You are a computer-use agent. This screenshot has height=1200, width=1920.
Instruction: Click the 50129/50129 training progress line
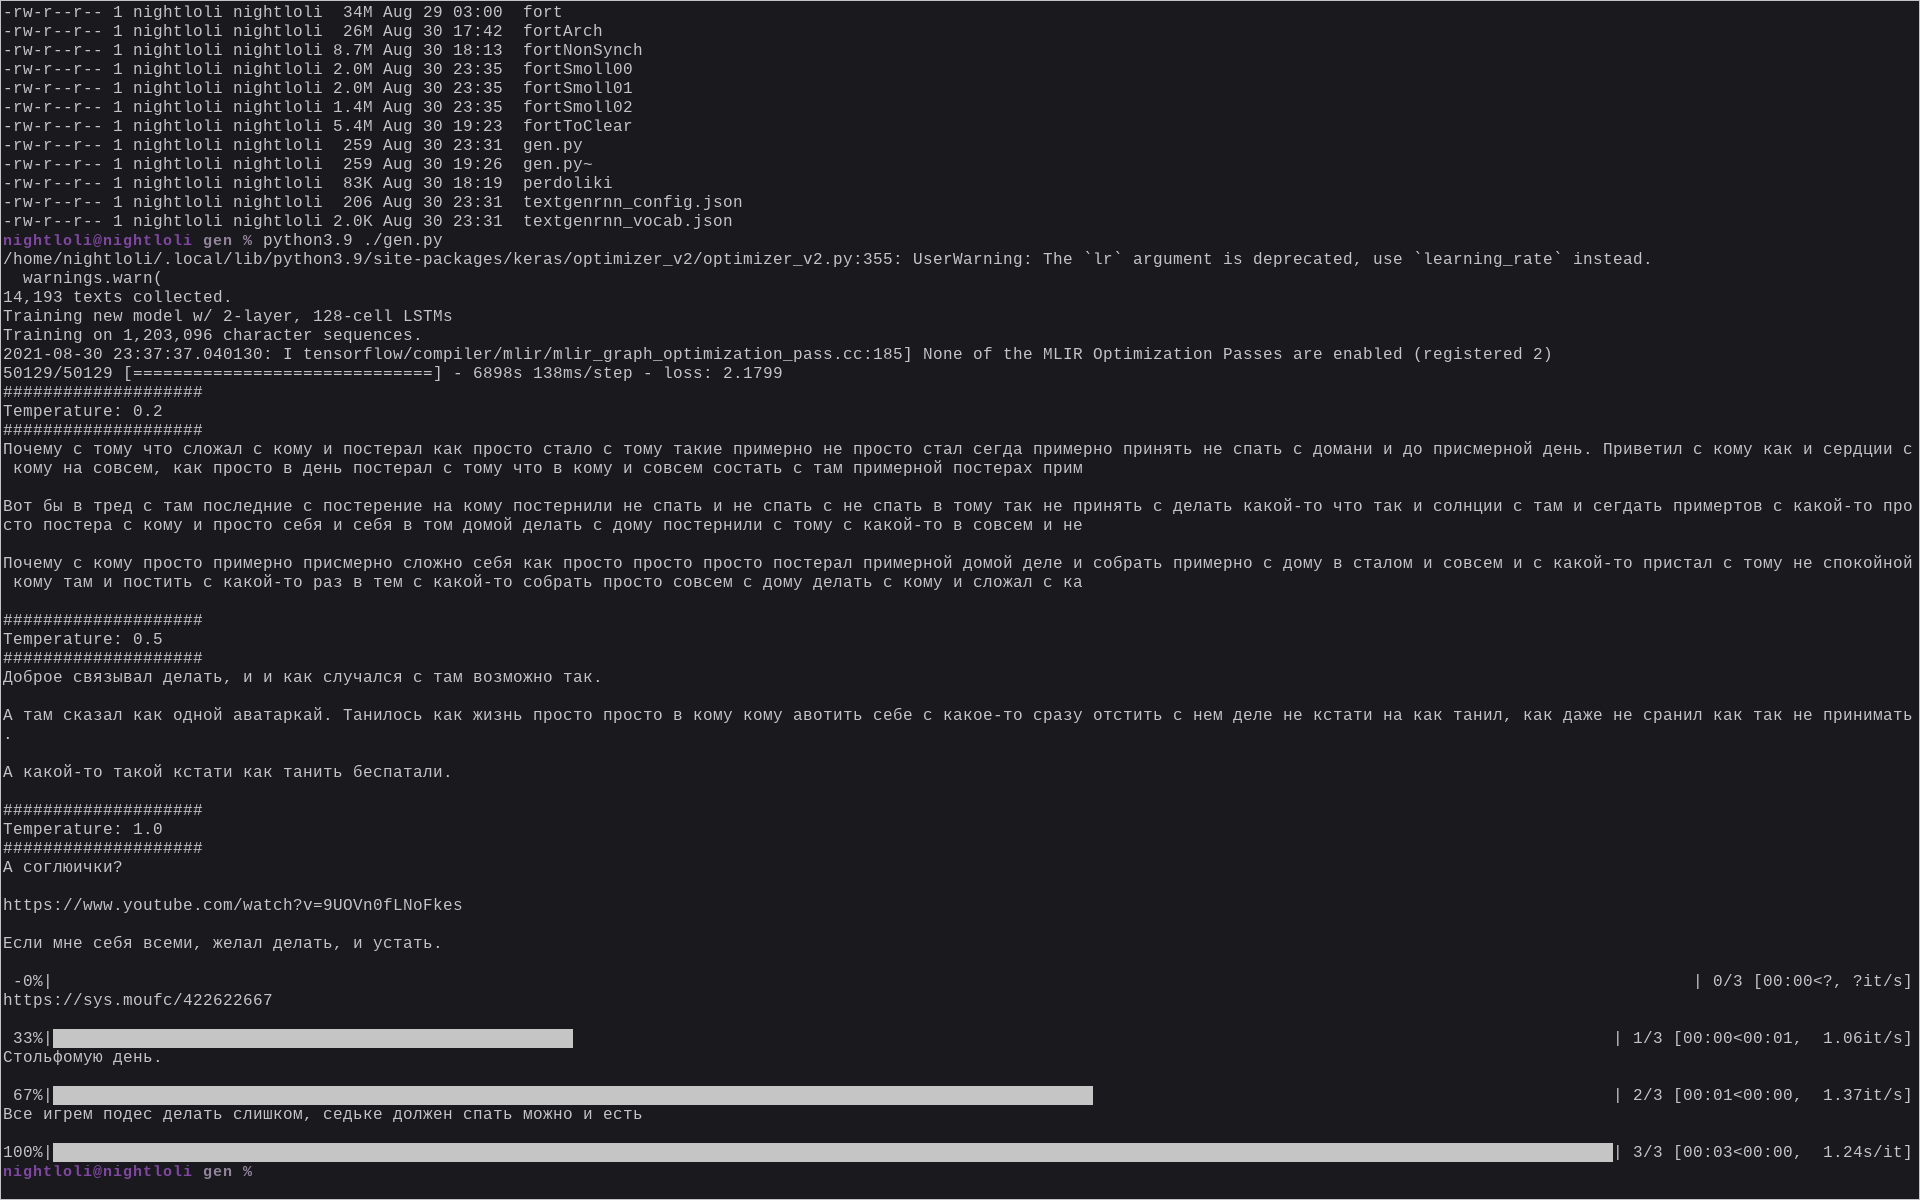pyautogui.click(x=392, y=373)
